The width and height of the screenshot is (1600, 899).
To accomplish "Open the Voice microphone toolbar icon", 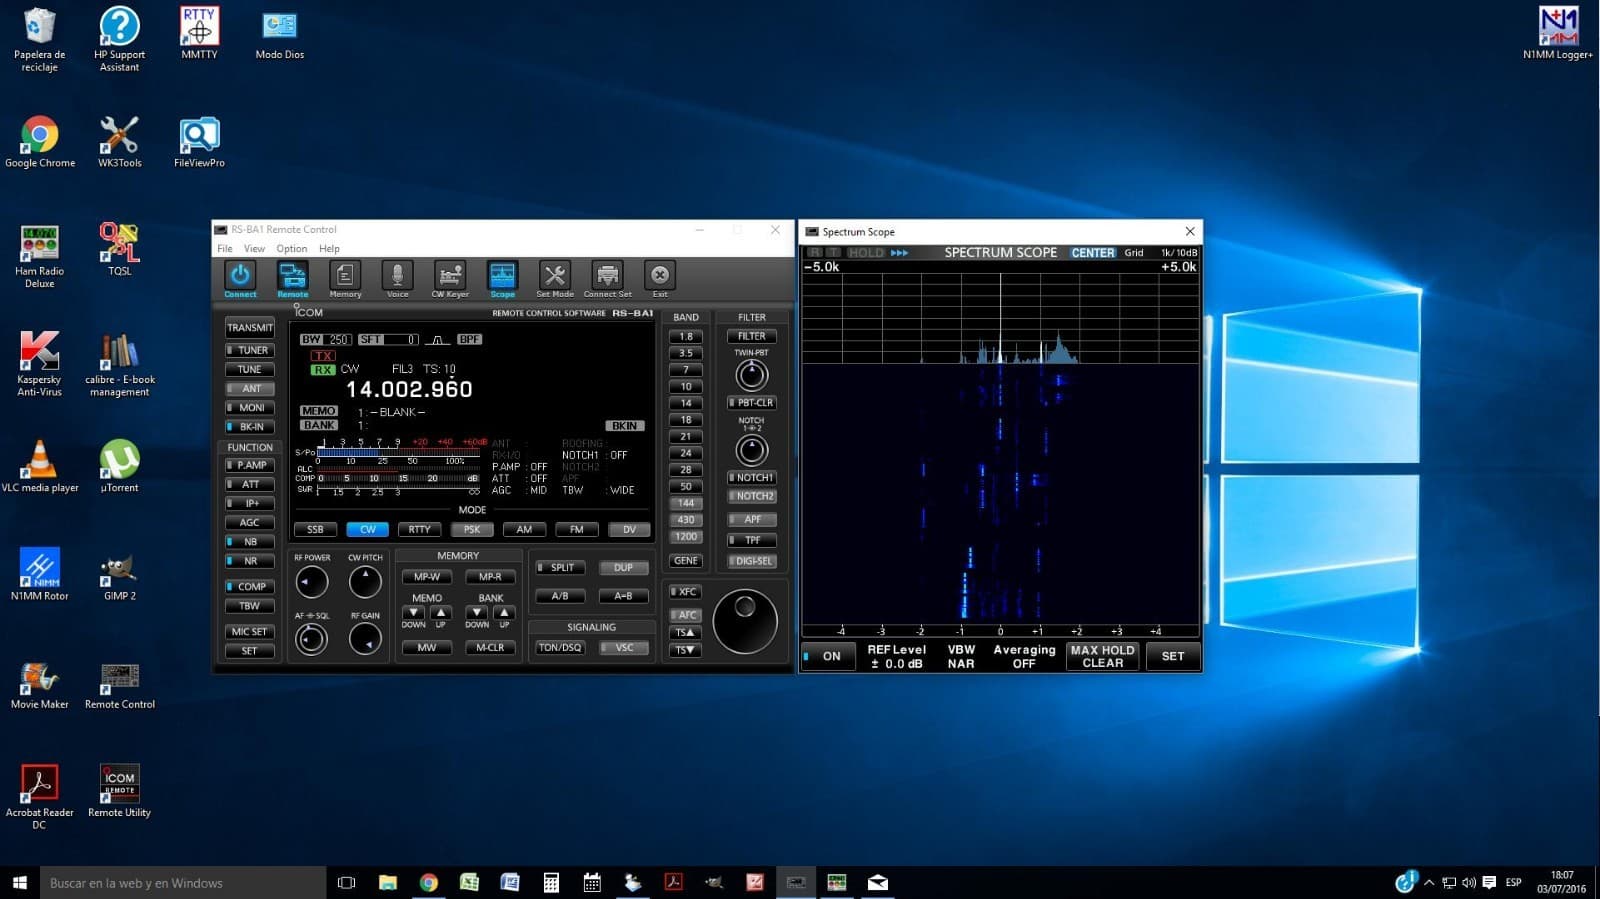I will tap(397, 277).
